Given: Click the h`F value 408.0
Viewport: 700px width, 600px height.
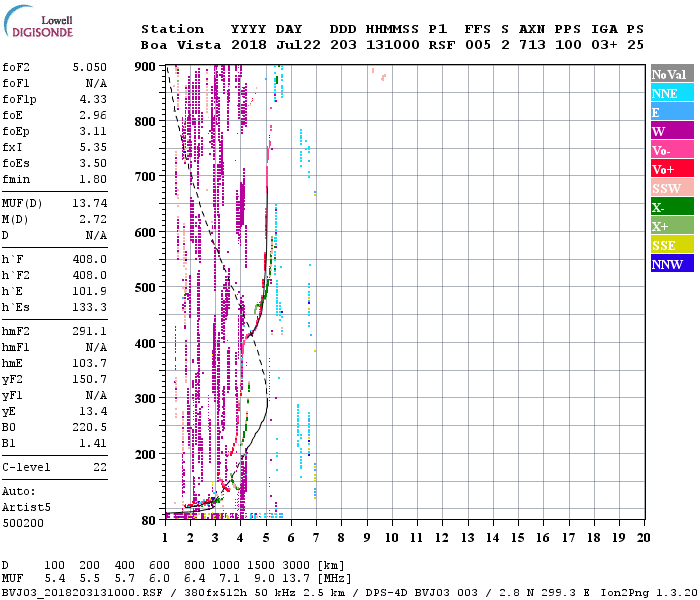Looking at the screenshot, I should (90, 259).
